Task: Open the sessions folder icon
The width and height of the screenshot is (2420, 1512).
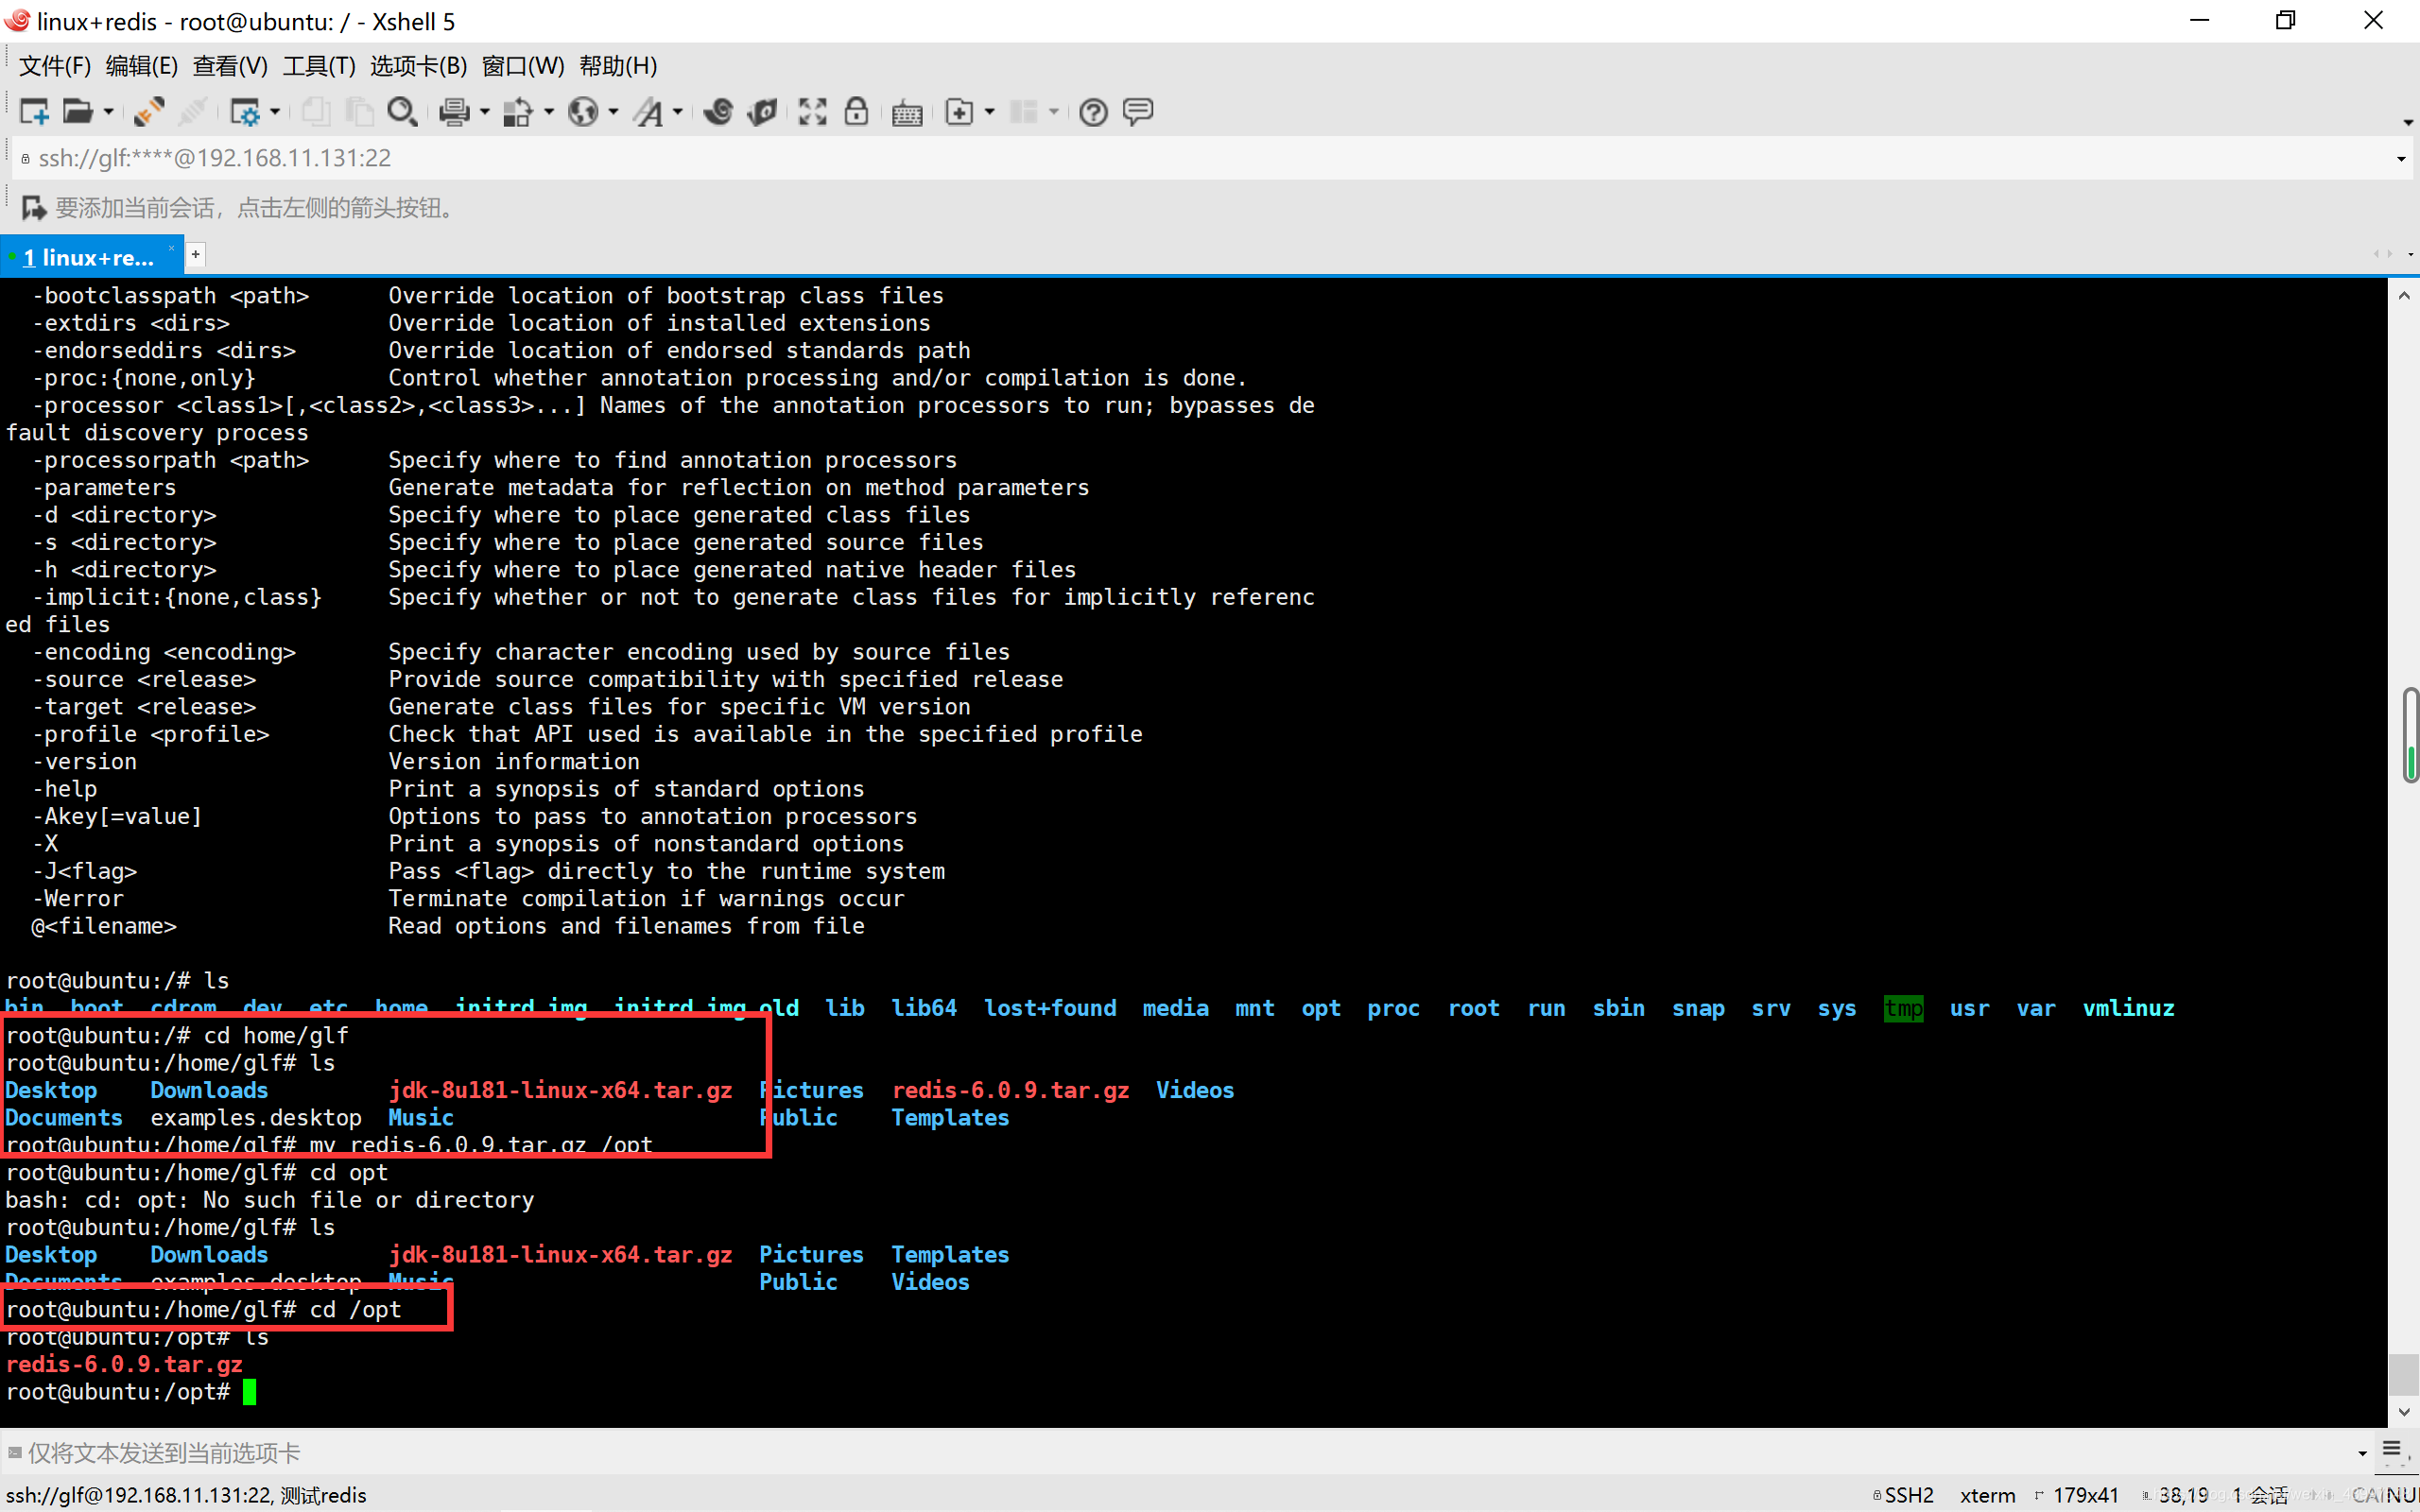Action: click(x=77, y=112)
